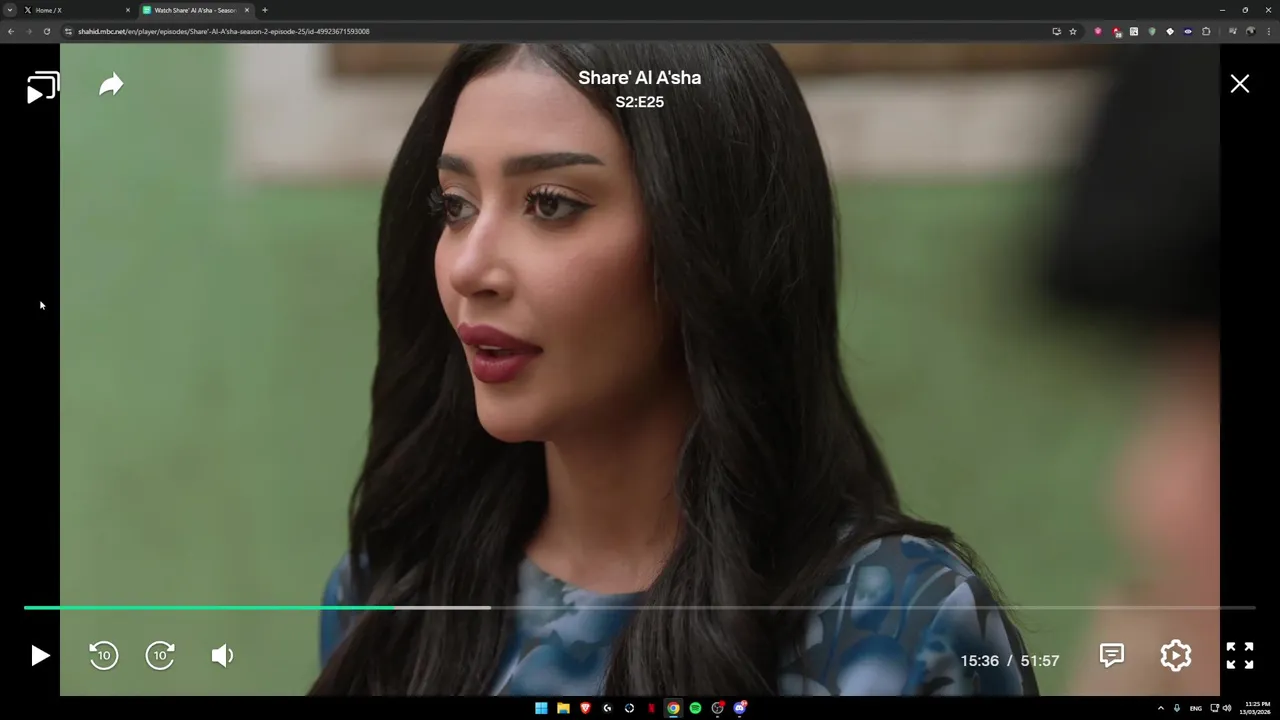1280x720 pixels.
Task: Open the subtitles and audio menu
Action: pos(1112,655)
